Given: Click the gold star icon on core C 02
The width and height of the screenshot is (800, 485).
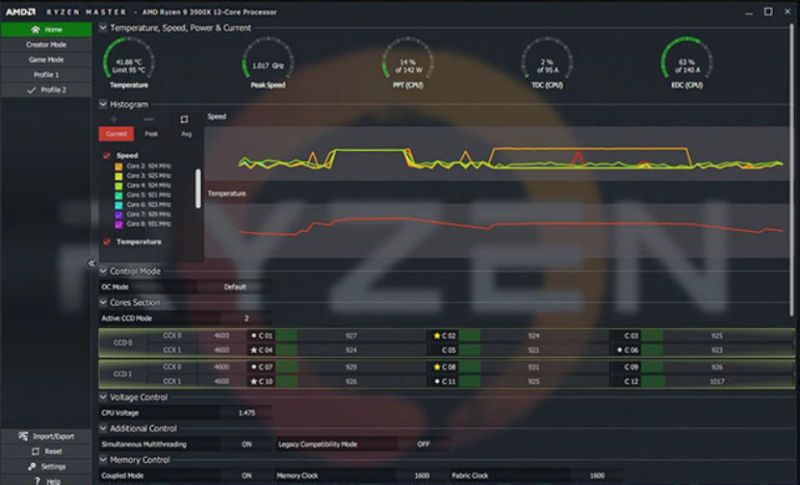Looking at the screenshot, I should pos(437,336).
